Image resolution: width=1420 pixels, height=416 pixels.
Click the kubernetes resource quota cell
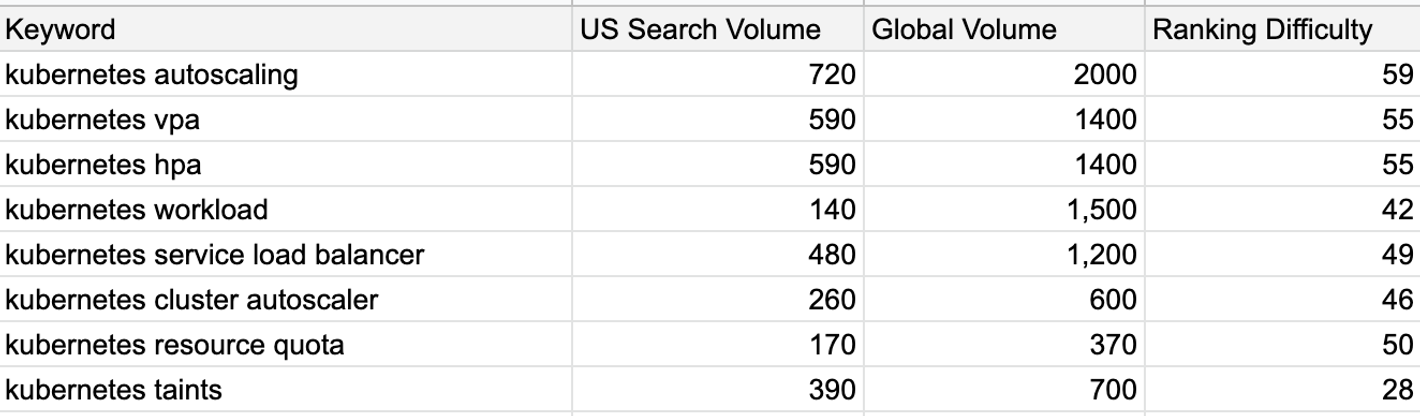pyautogui.click(x=286, y=344)
